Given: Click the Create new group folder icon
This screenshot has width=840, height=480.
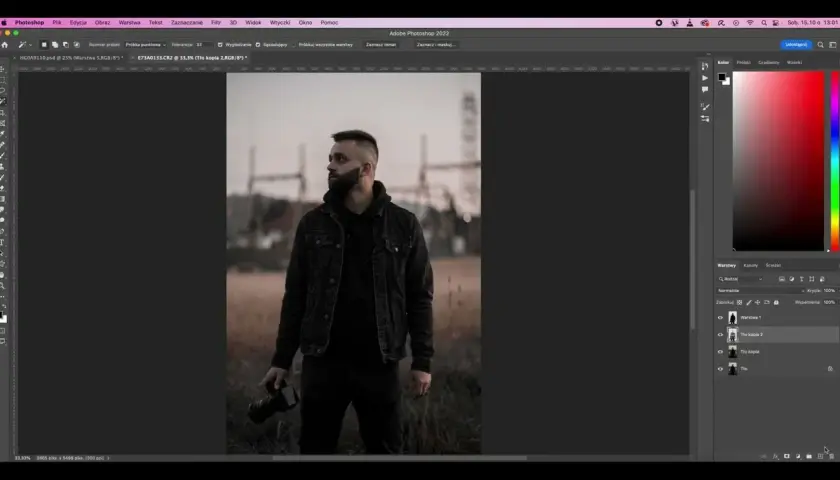Looking at the screenshot, I should tap(809, 456).
